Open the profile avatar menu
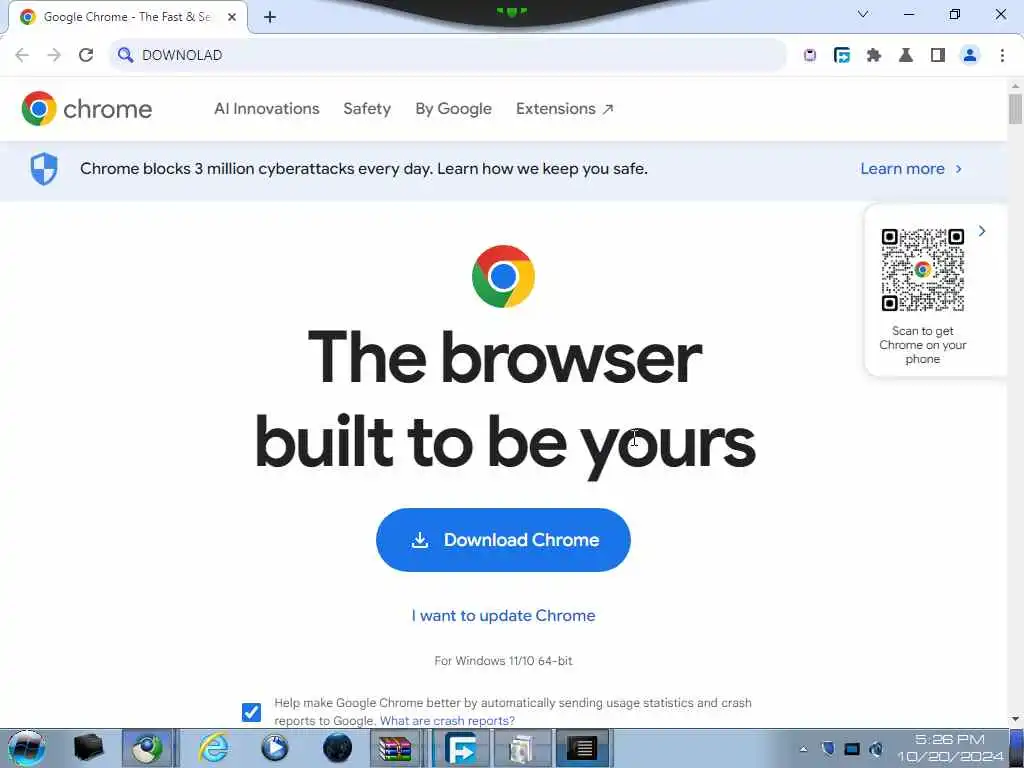The height and width of the screenshot is (768, 1024). click(x=970, y=56)
